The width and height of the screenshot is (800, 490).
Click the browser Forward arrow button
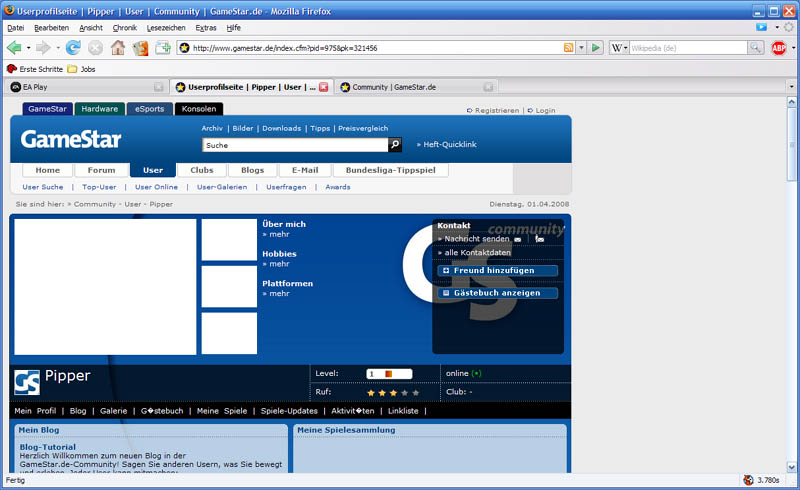pos(43,48)
